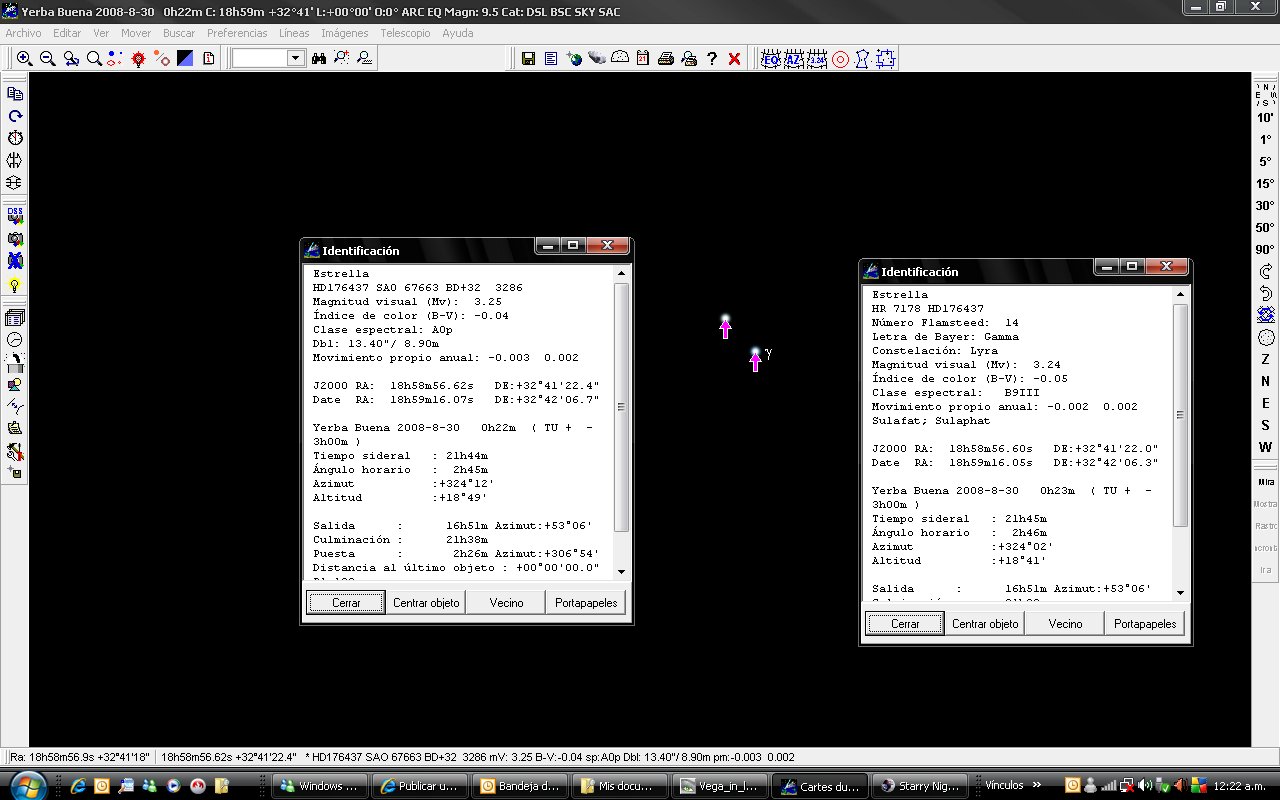
Task: Click the crossed tools settings icon
Action: (x=15, y=451)
